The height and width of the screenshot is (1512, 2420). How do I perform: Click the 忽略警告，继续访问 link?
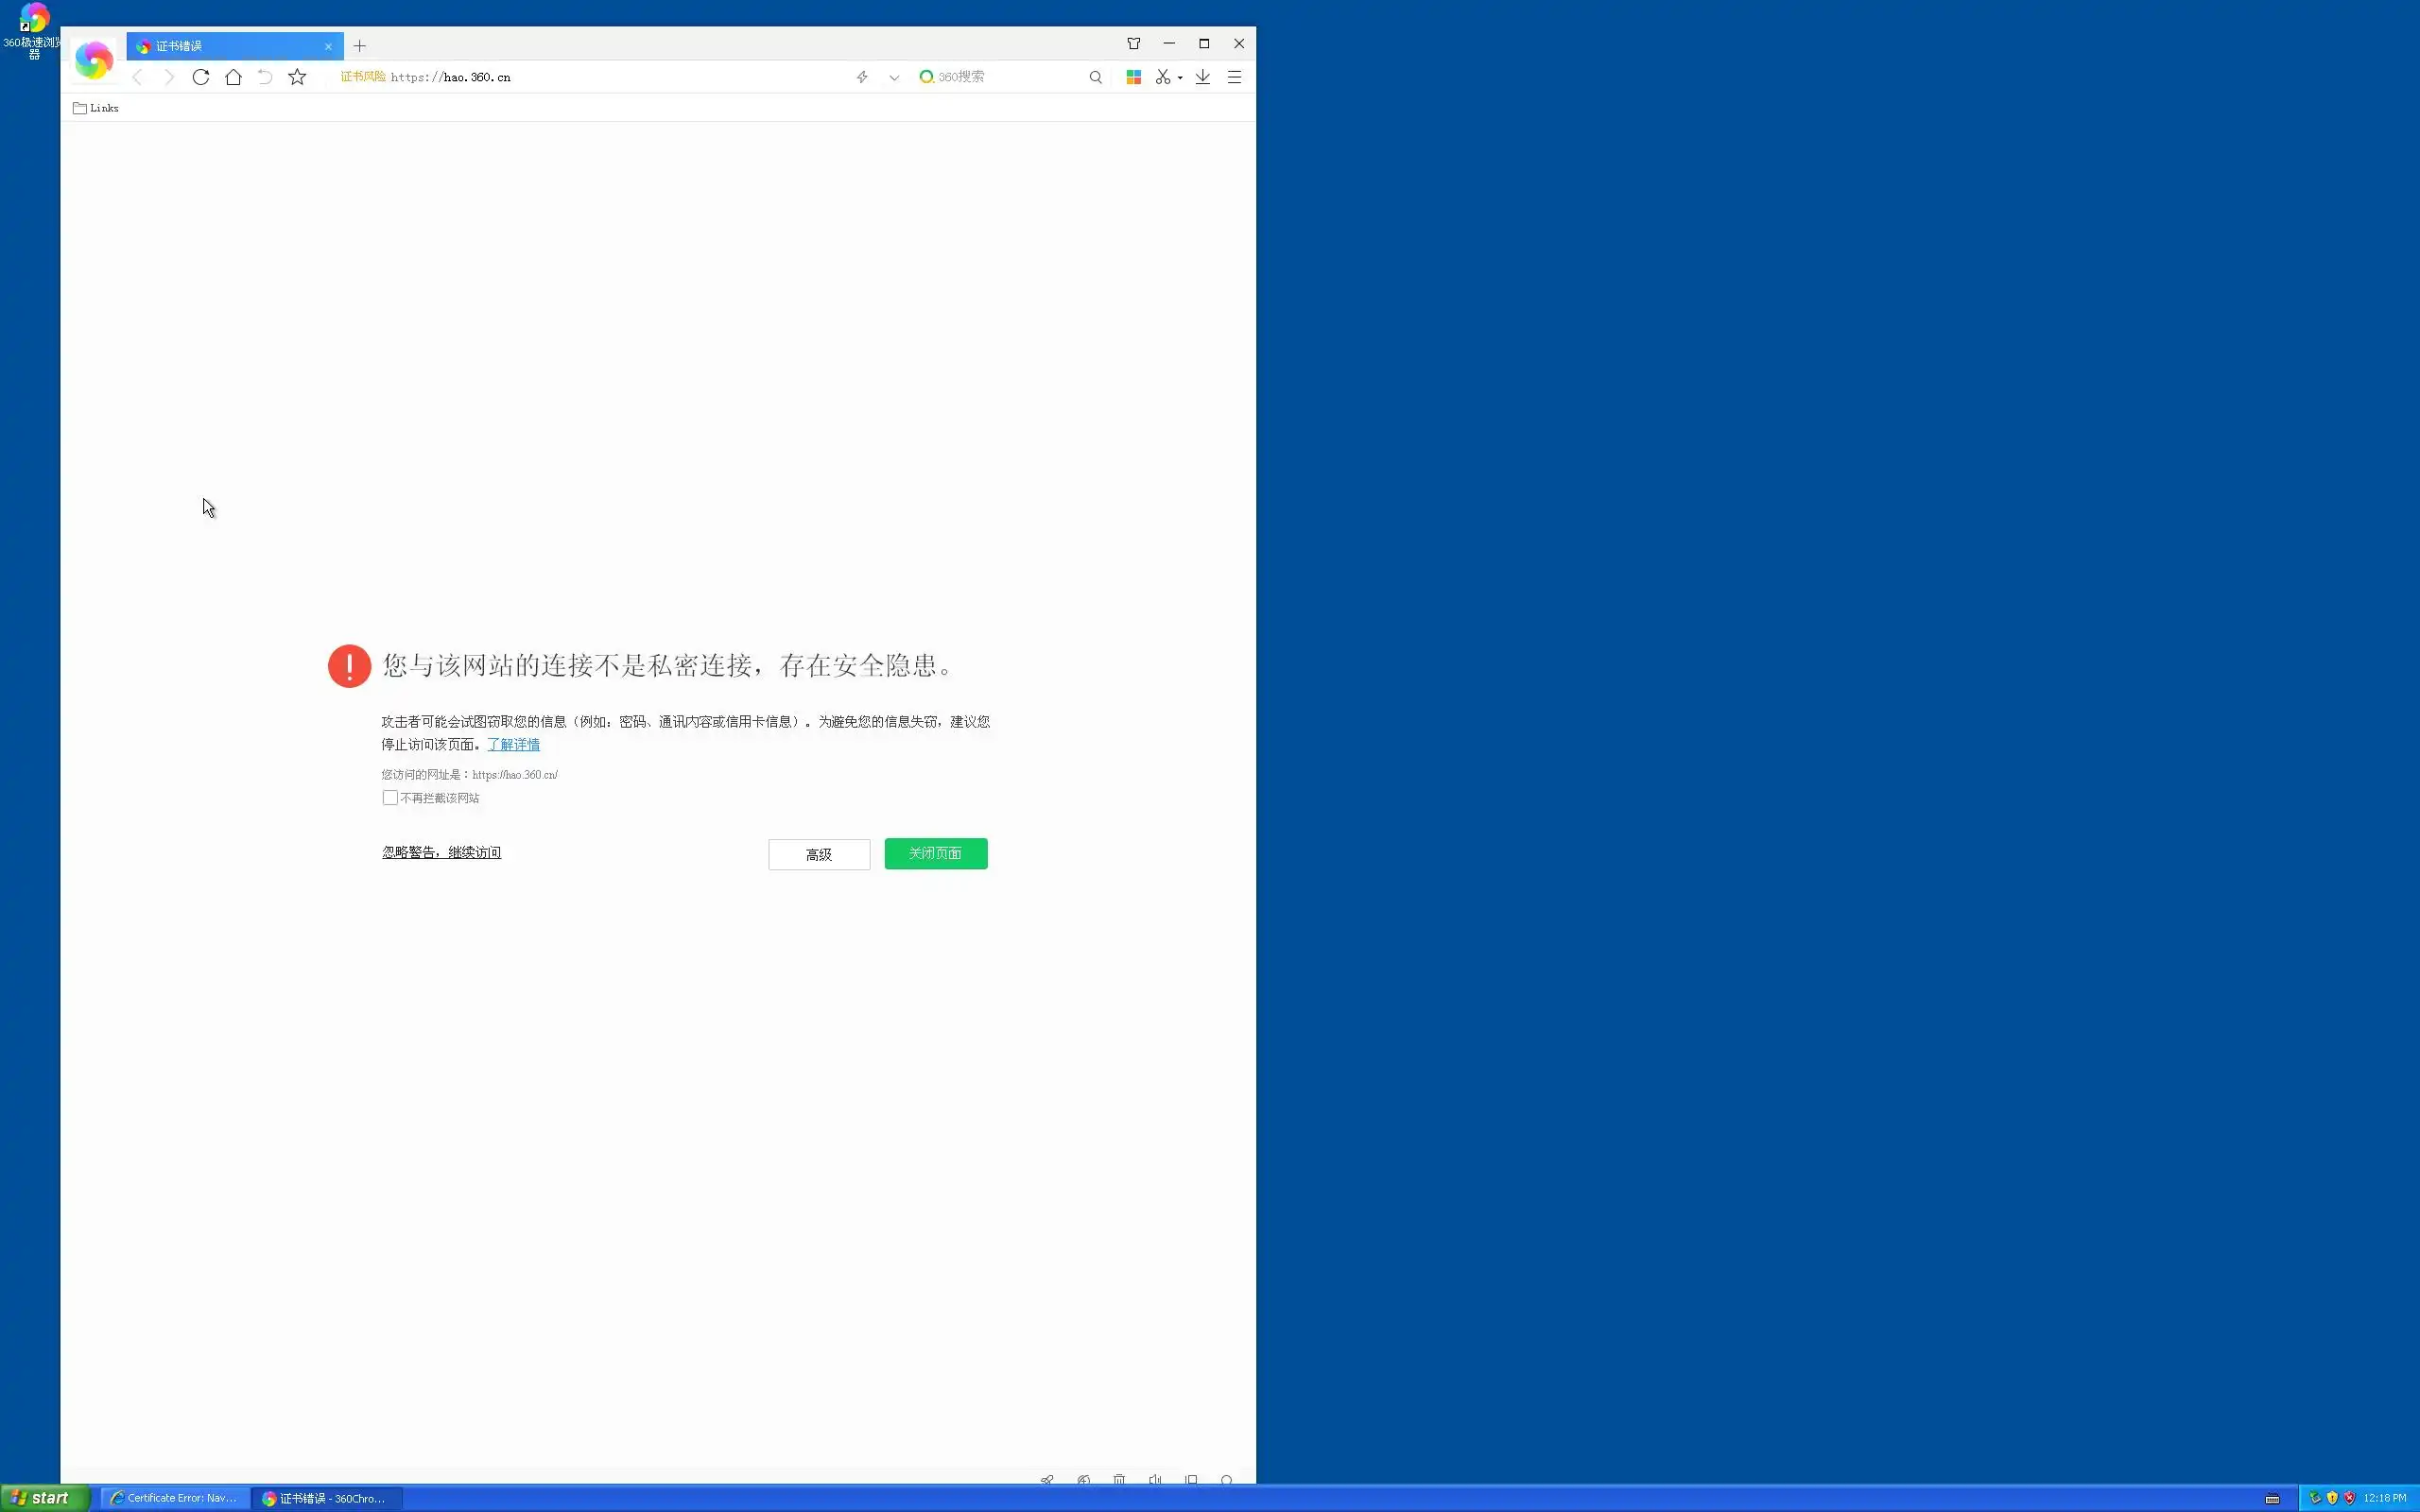point(441,852)
